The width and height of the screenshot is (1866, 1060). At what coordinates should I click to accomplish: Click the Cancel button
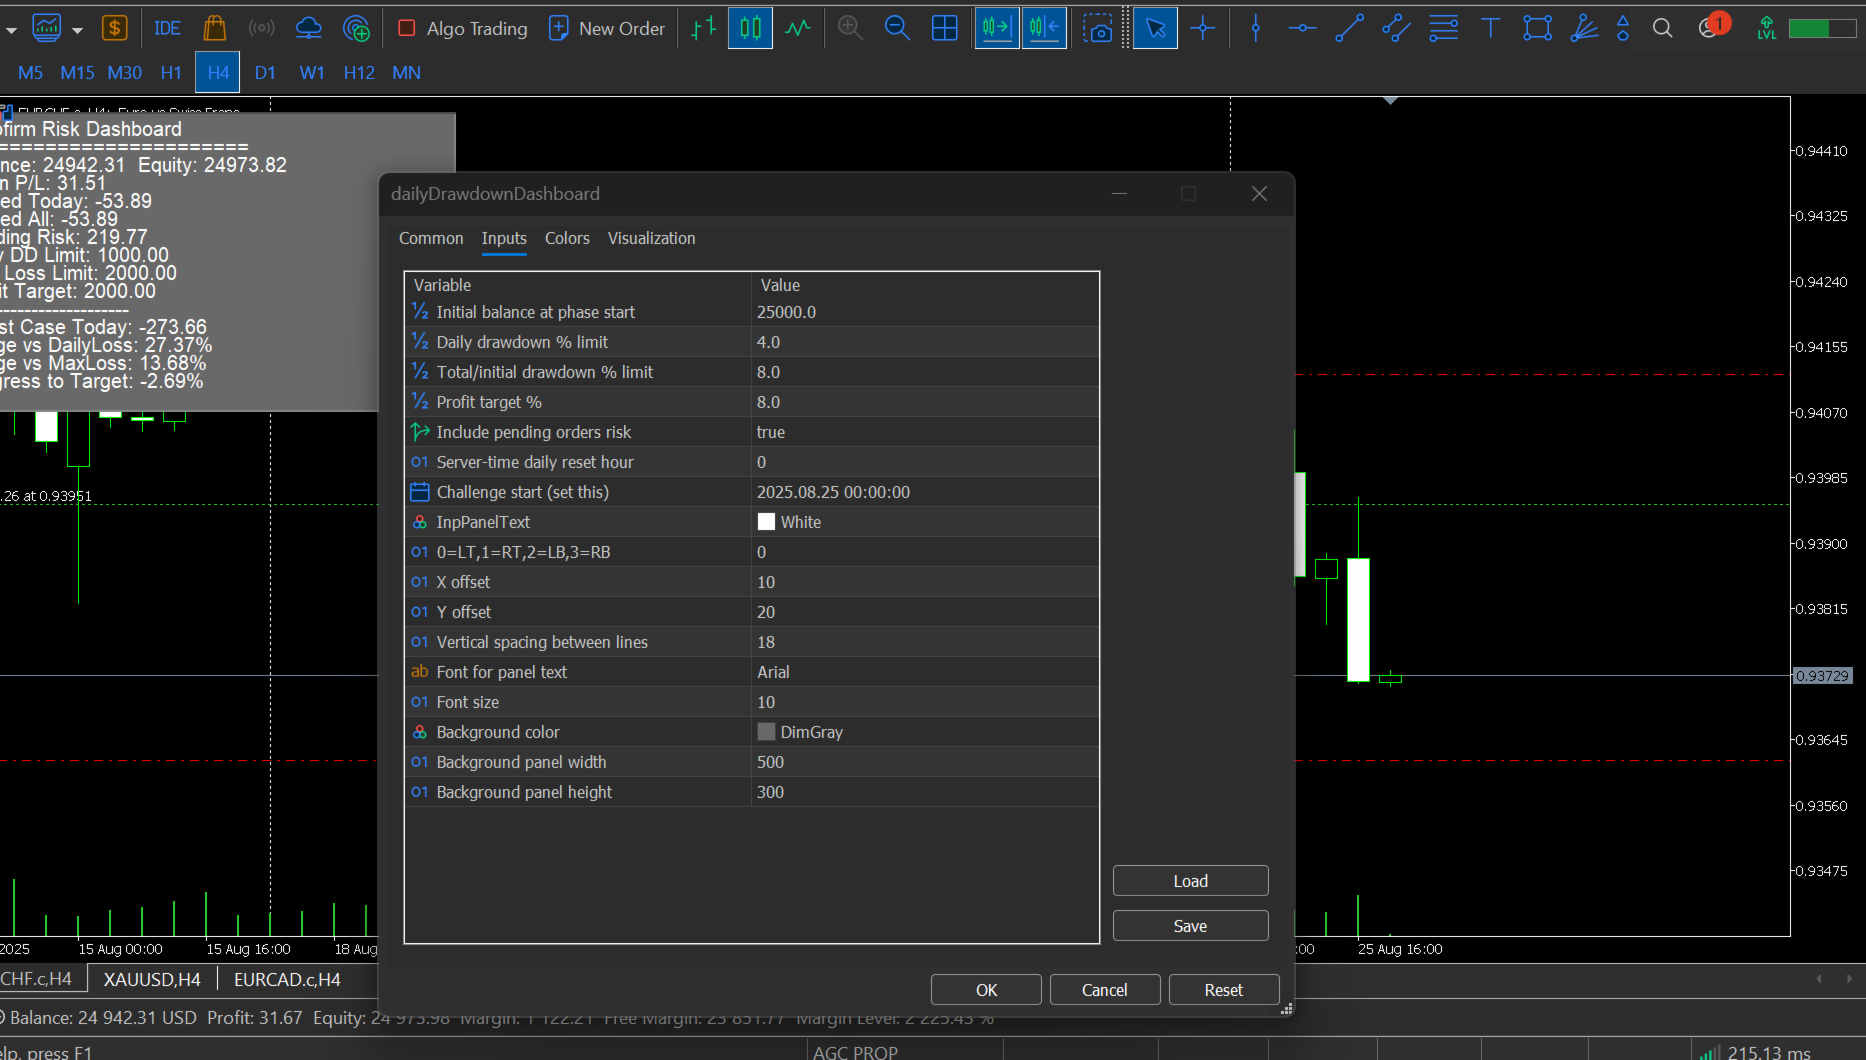[1105, 990]
